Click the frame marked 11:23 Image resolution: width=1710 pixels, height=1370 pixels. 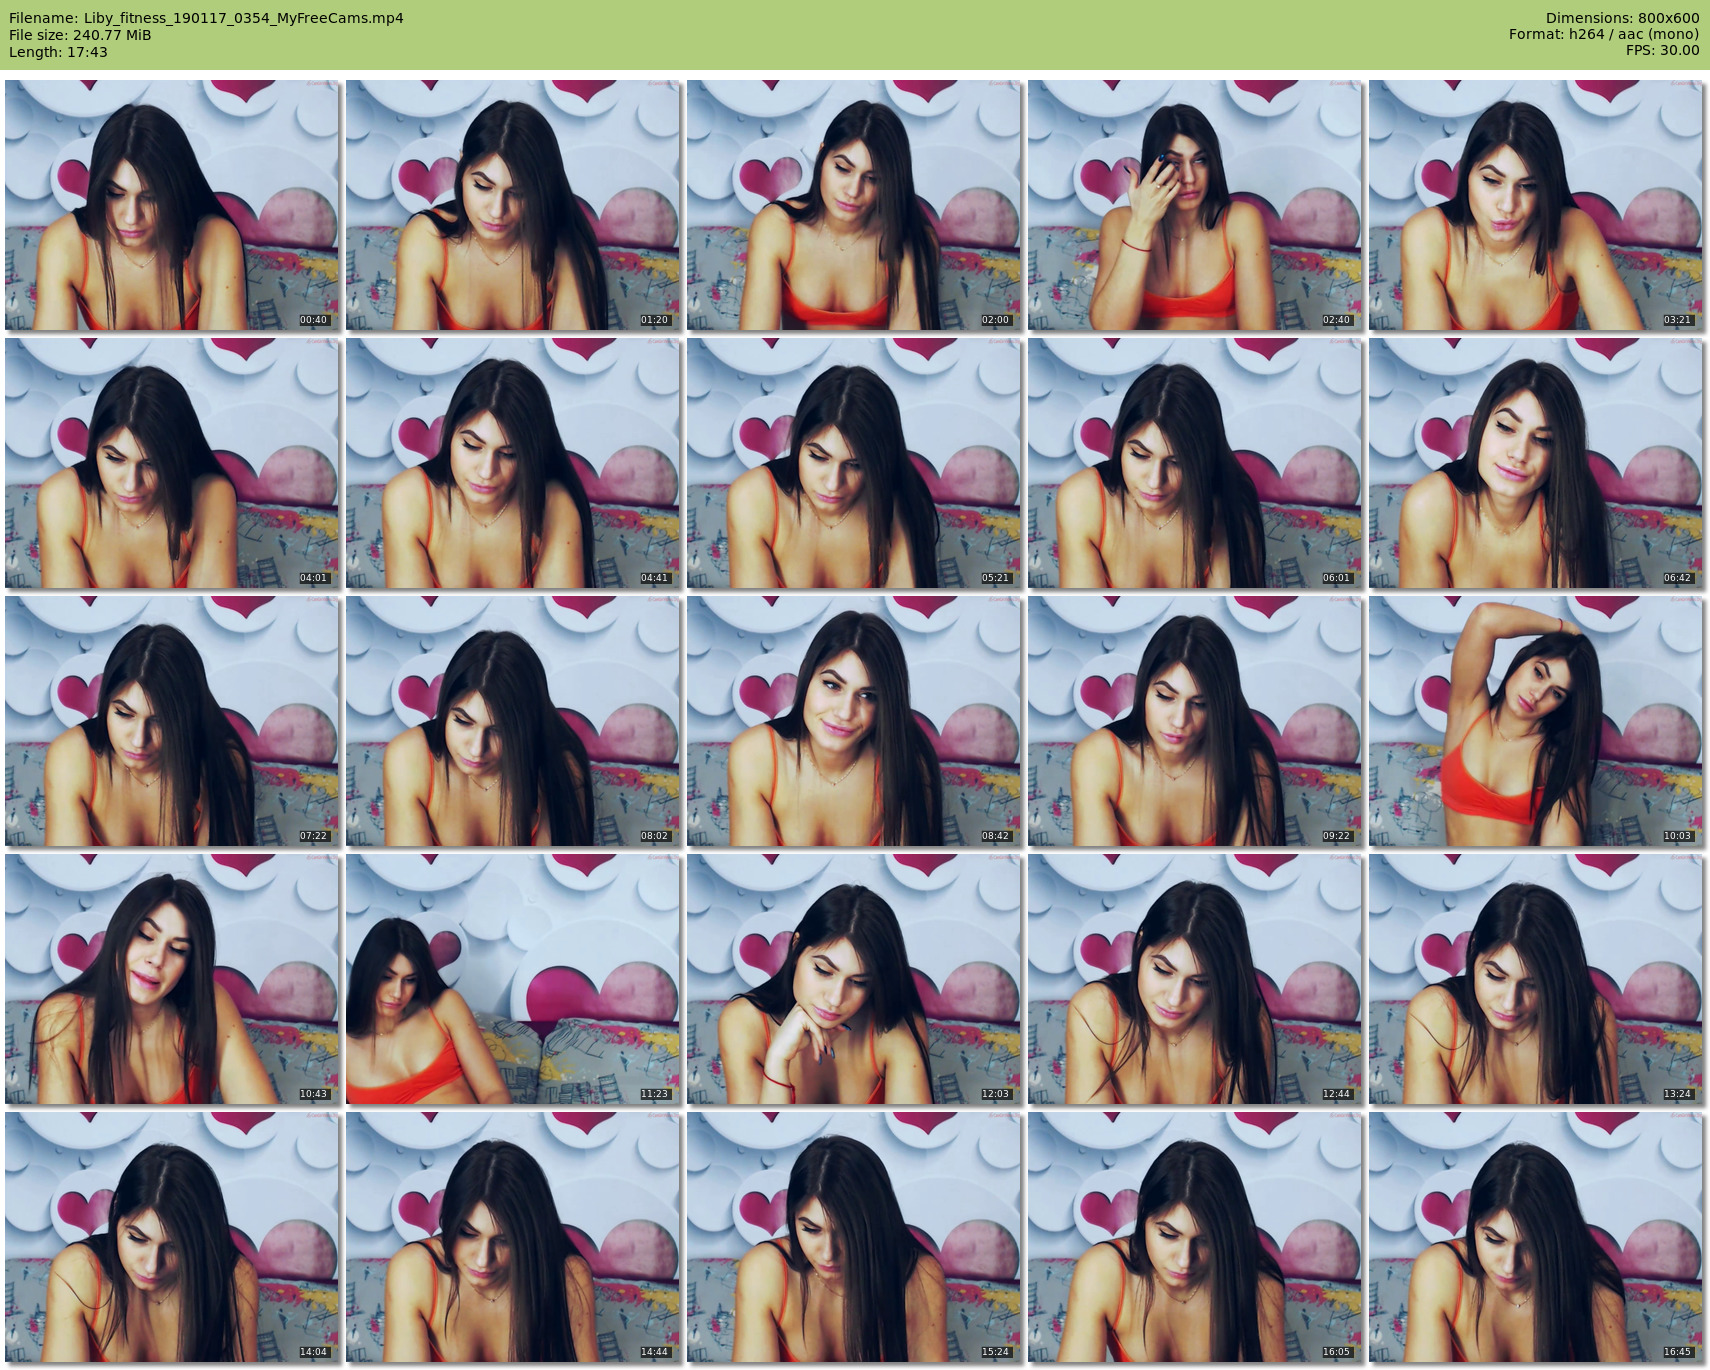point(513,979)
